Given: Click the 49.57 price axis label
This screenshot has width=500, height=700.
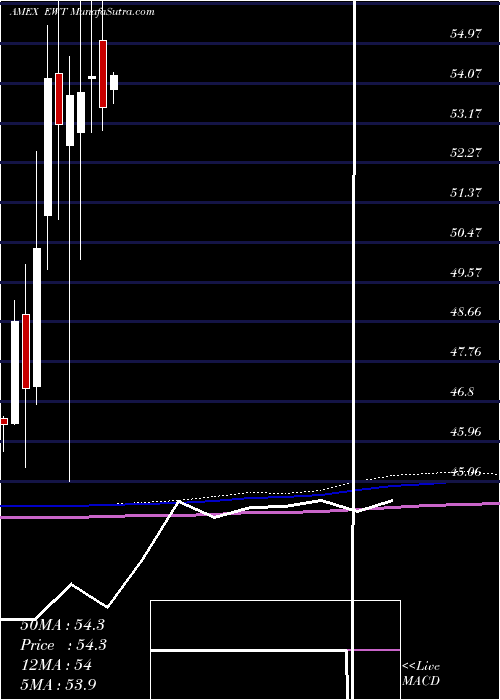Looking at the screenshot, I should click(466, 272).
